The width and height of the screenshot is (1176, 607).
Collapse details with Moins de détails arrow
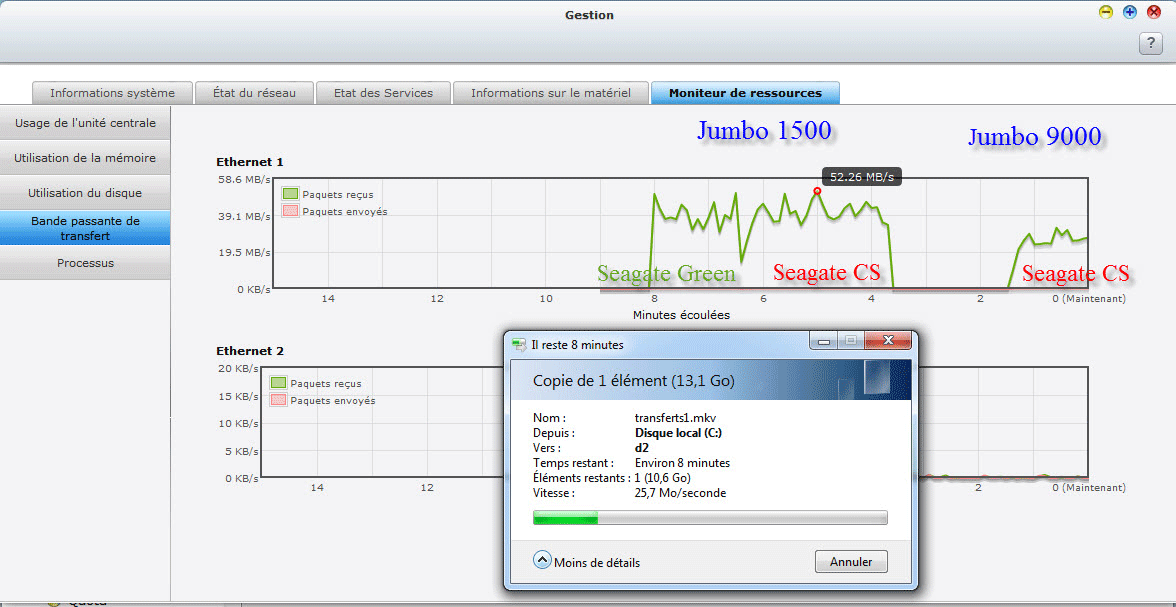542,560
